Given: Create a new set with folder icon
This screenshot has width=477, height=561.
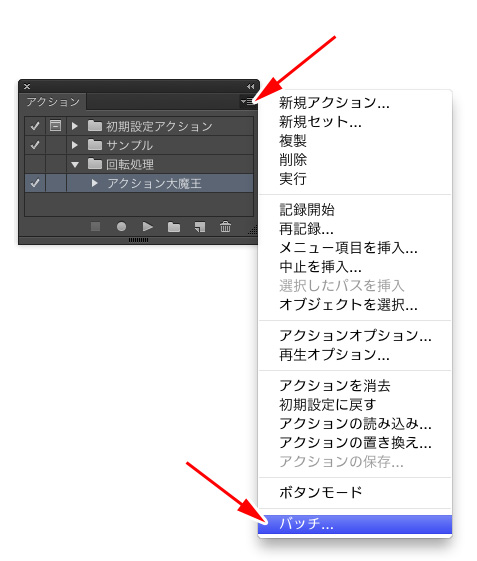Looking at the screenshot, I should pos(174,227).
